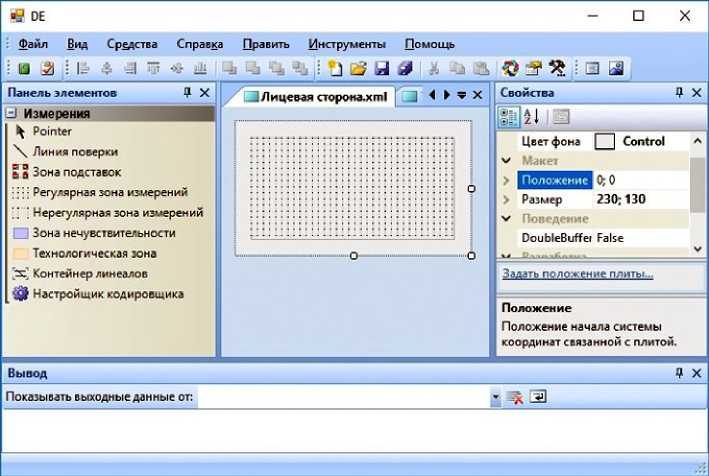709x476 pixels.
Task: Click the save floppy disk icon
Action: pyautogui.click(x=382, y=68)
